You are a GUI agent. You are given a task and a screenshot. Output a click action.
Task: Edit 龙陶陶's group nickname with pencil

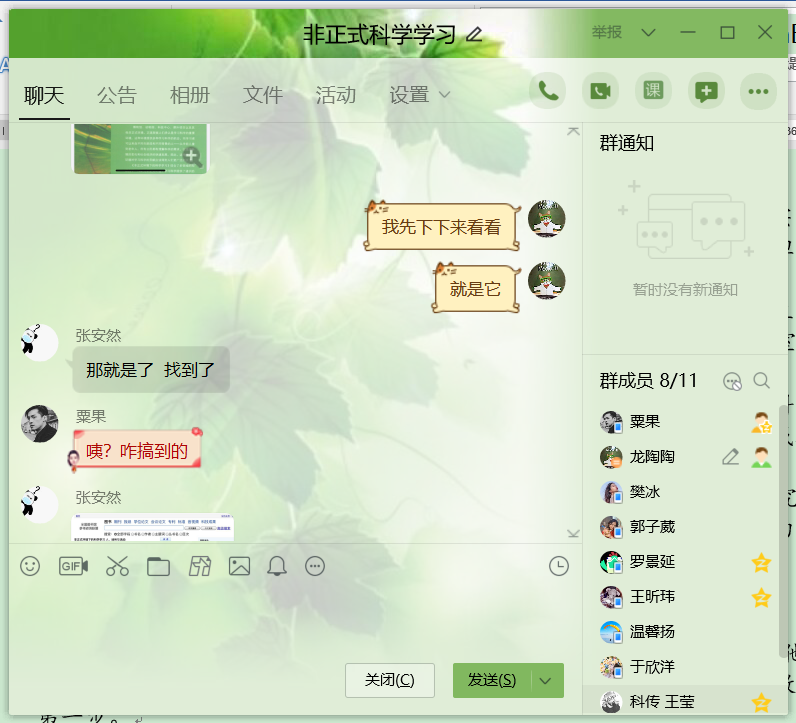click(731, 457)
